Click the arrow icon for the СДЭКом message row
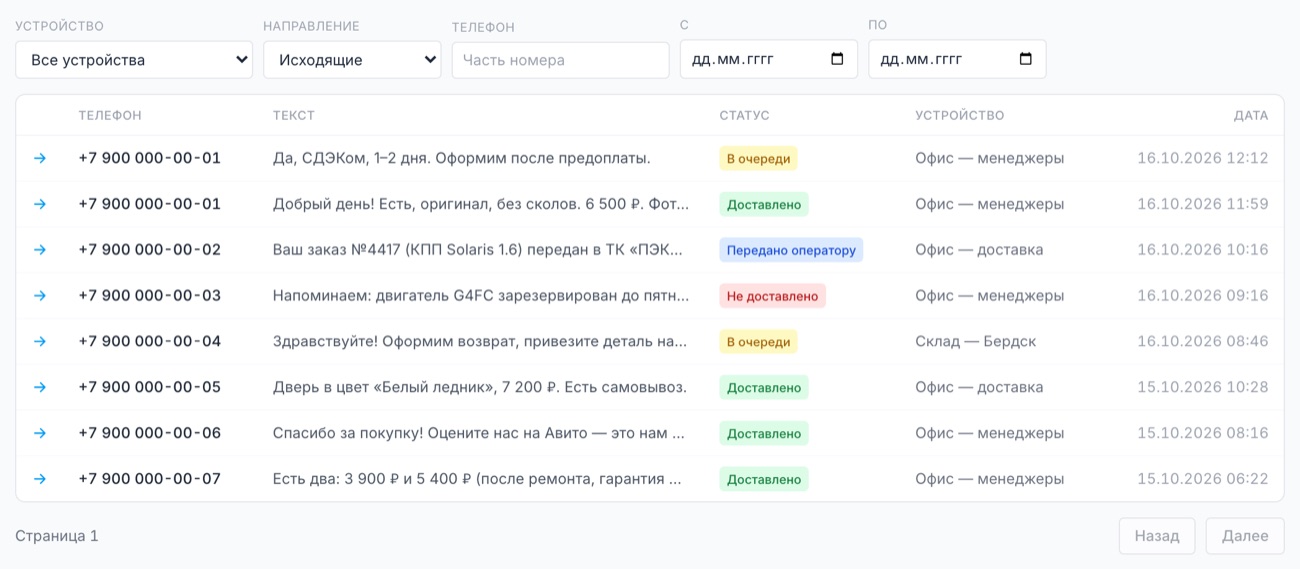1300x569 pixels. (40, 158)
